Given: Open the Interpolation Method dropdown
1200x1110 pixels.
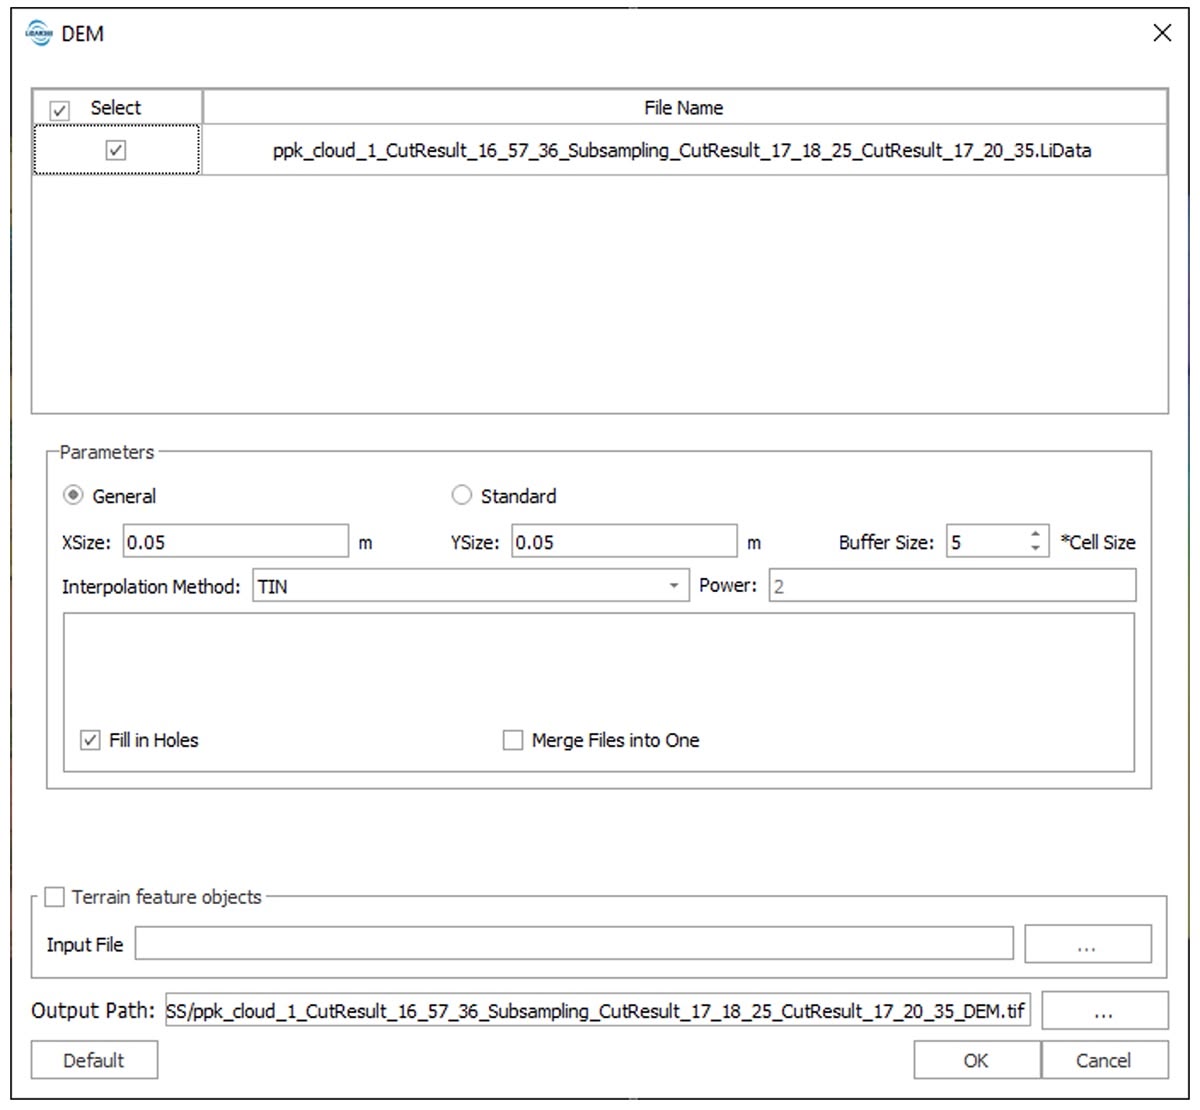Looking at the screenshot, I should (x=470, y=586).
